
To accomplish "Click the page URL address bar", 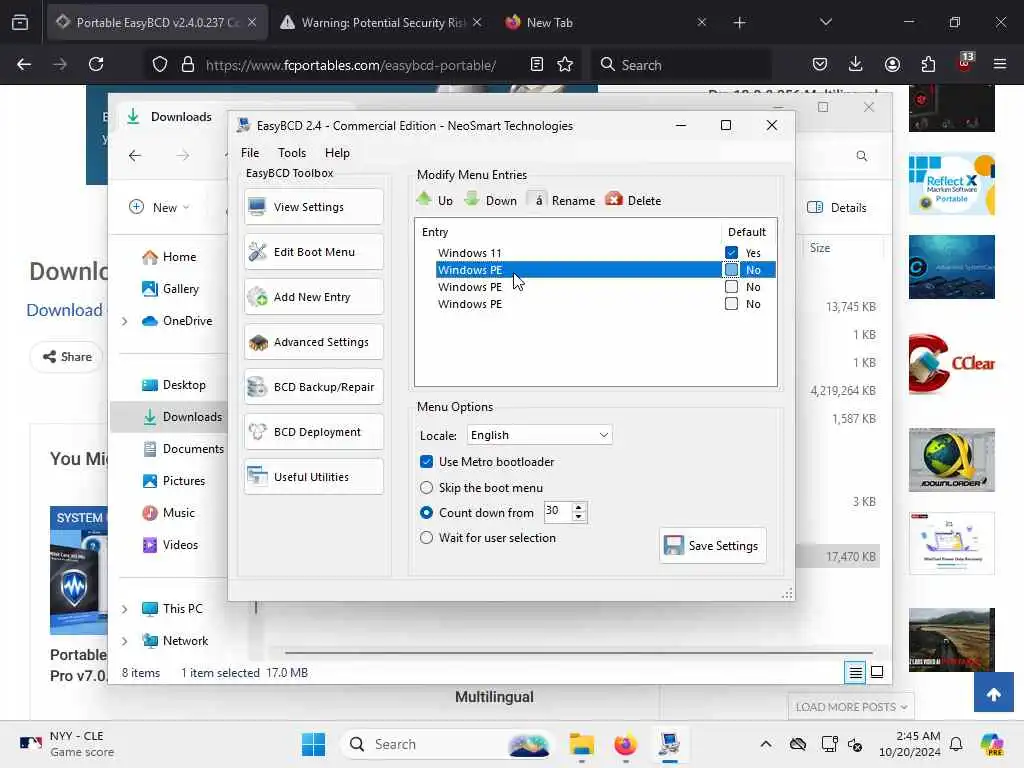I will [350, 65].
